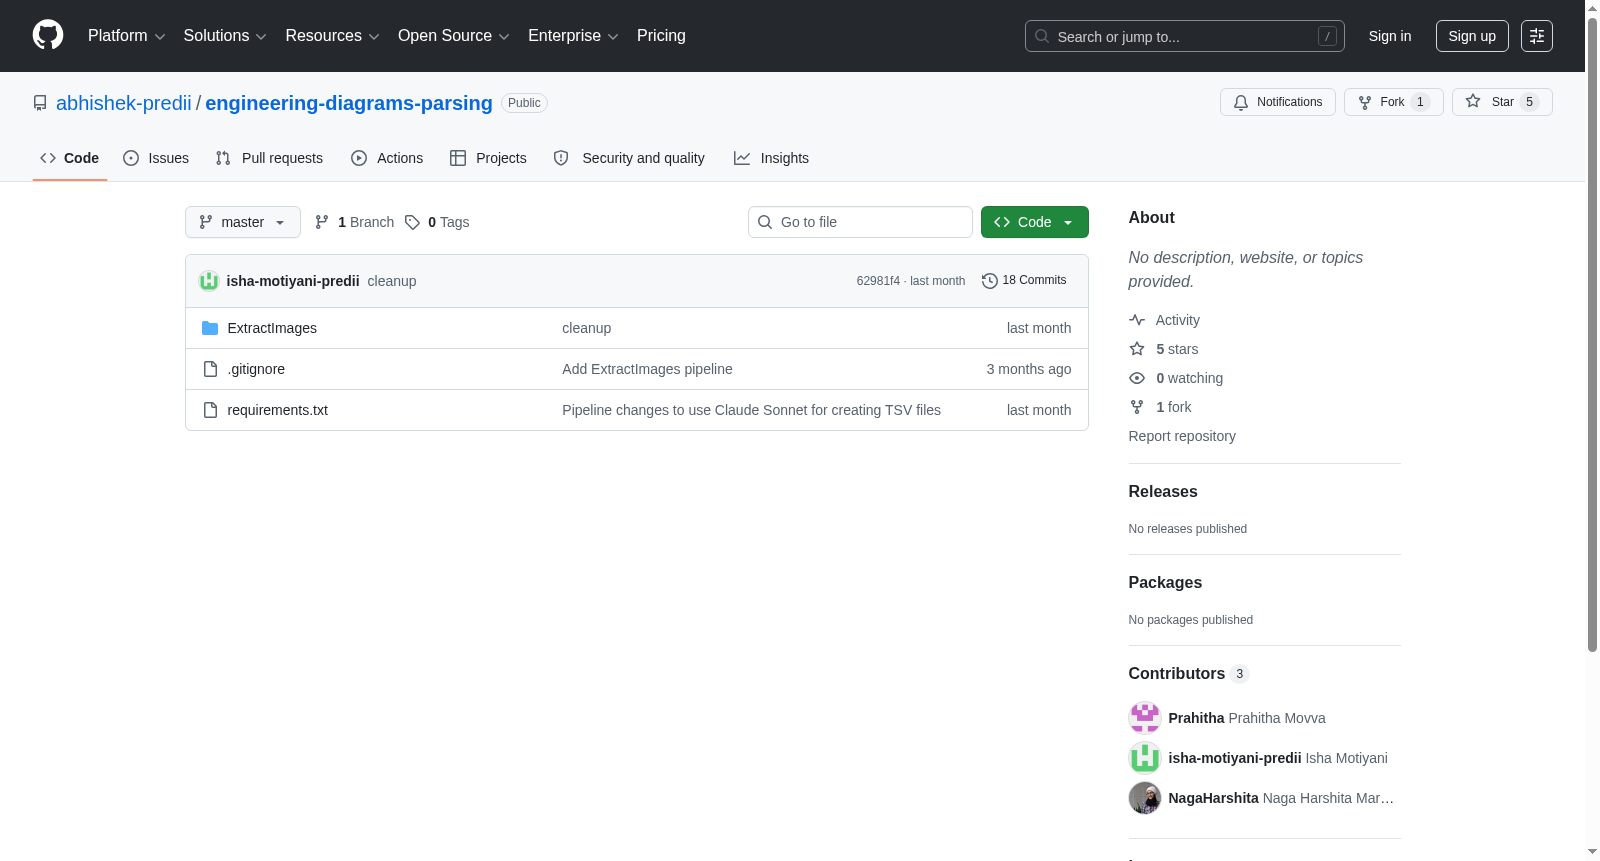1600x861 pixels.
Task: Open isha-motiyani-predii's contributor avatar
Action: pyautogui.click(x=1145, y=758)
